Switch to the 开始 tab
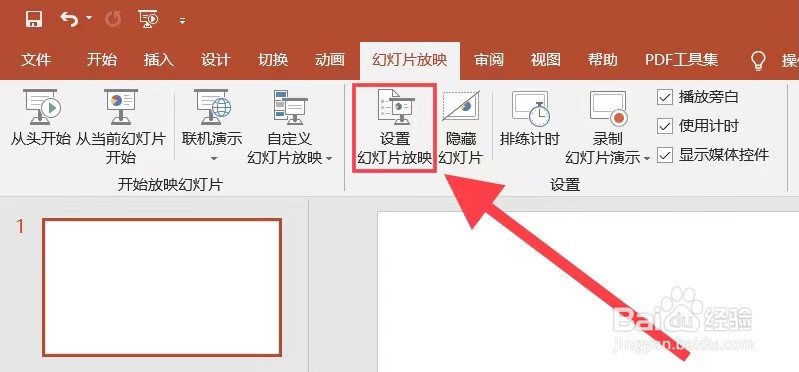This screenshot has height=372, width=799. pyautogui.click(x=101, y=60)
